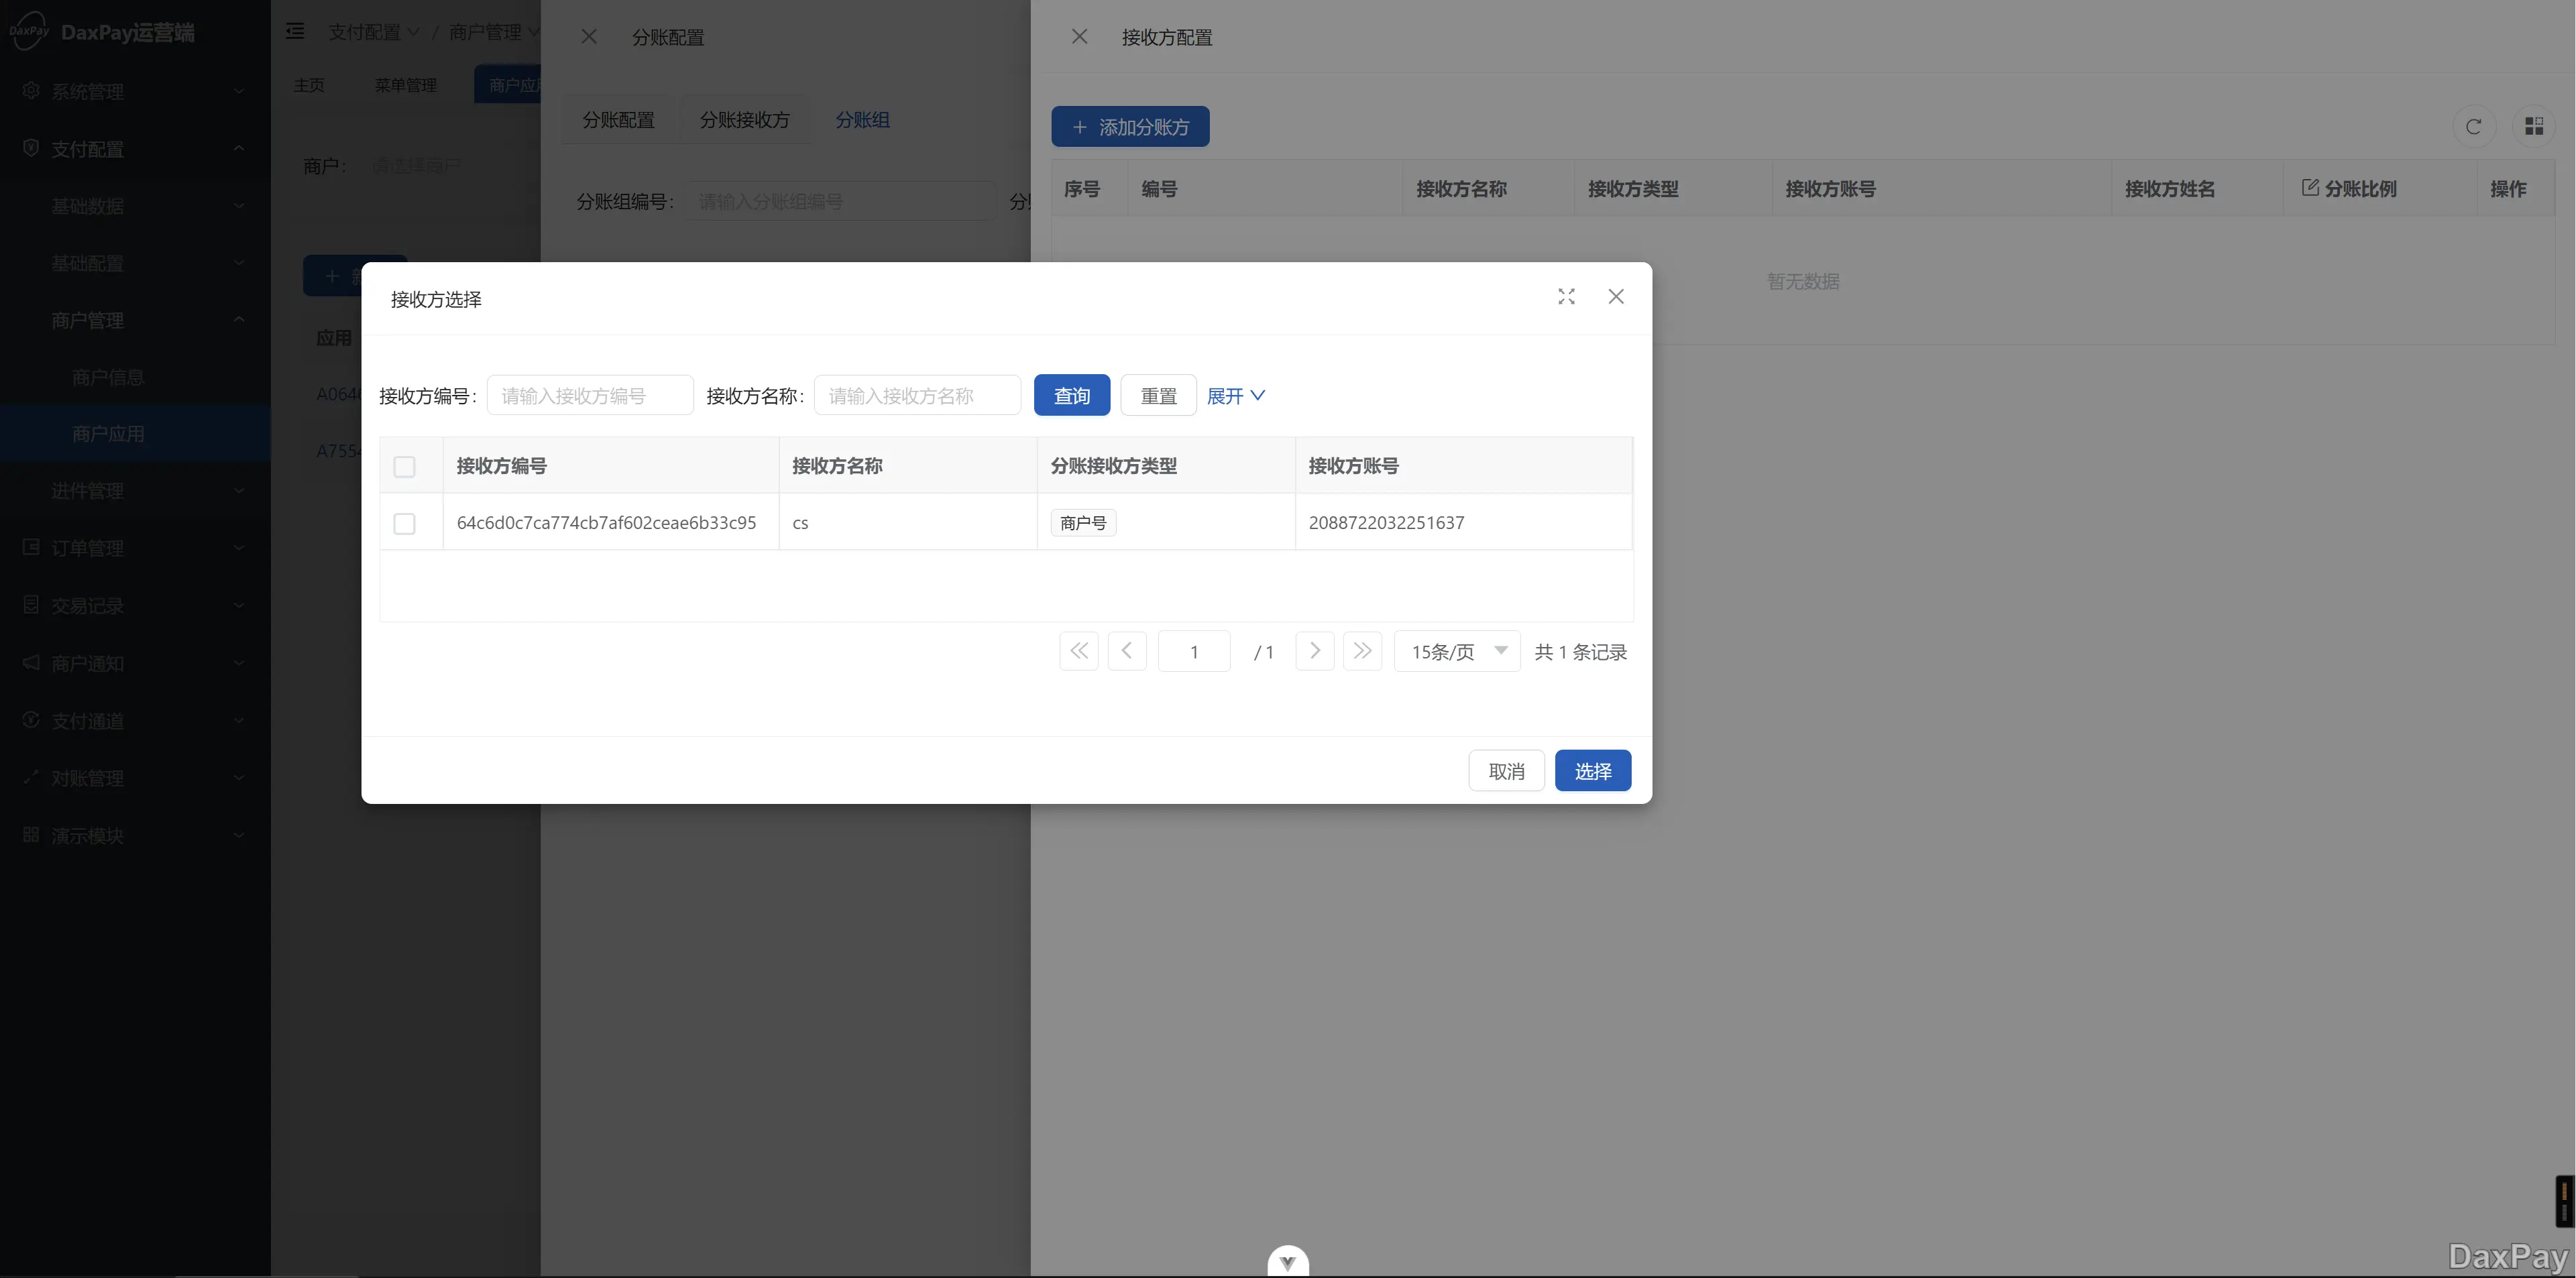Viewport: 2576px width, 1278px height.
Task: Check the row checkbox for receiver cs
Action: pyautogui.click(x=404, y=524)
